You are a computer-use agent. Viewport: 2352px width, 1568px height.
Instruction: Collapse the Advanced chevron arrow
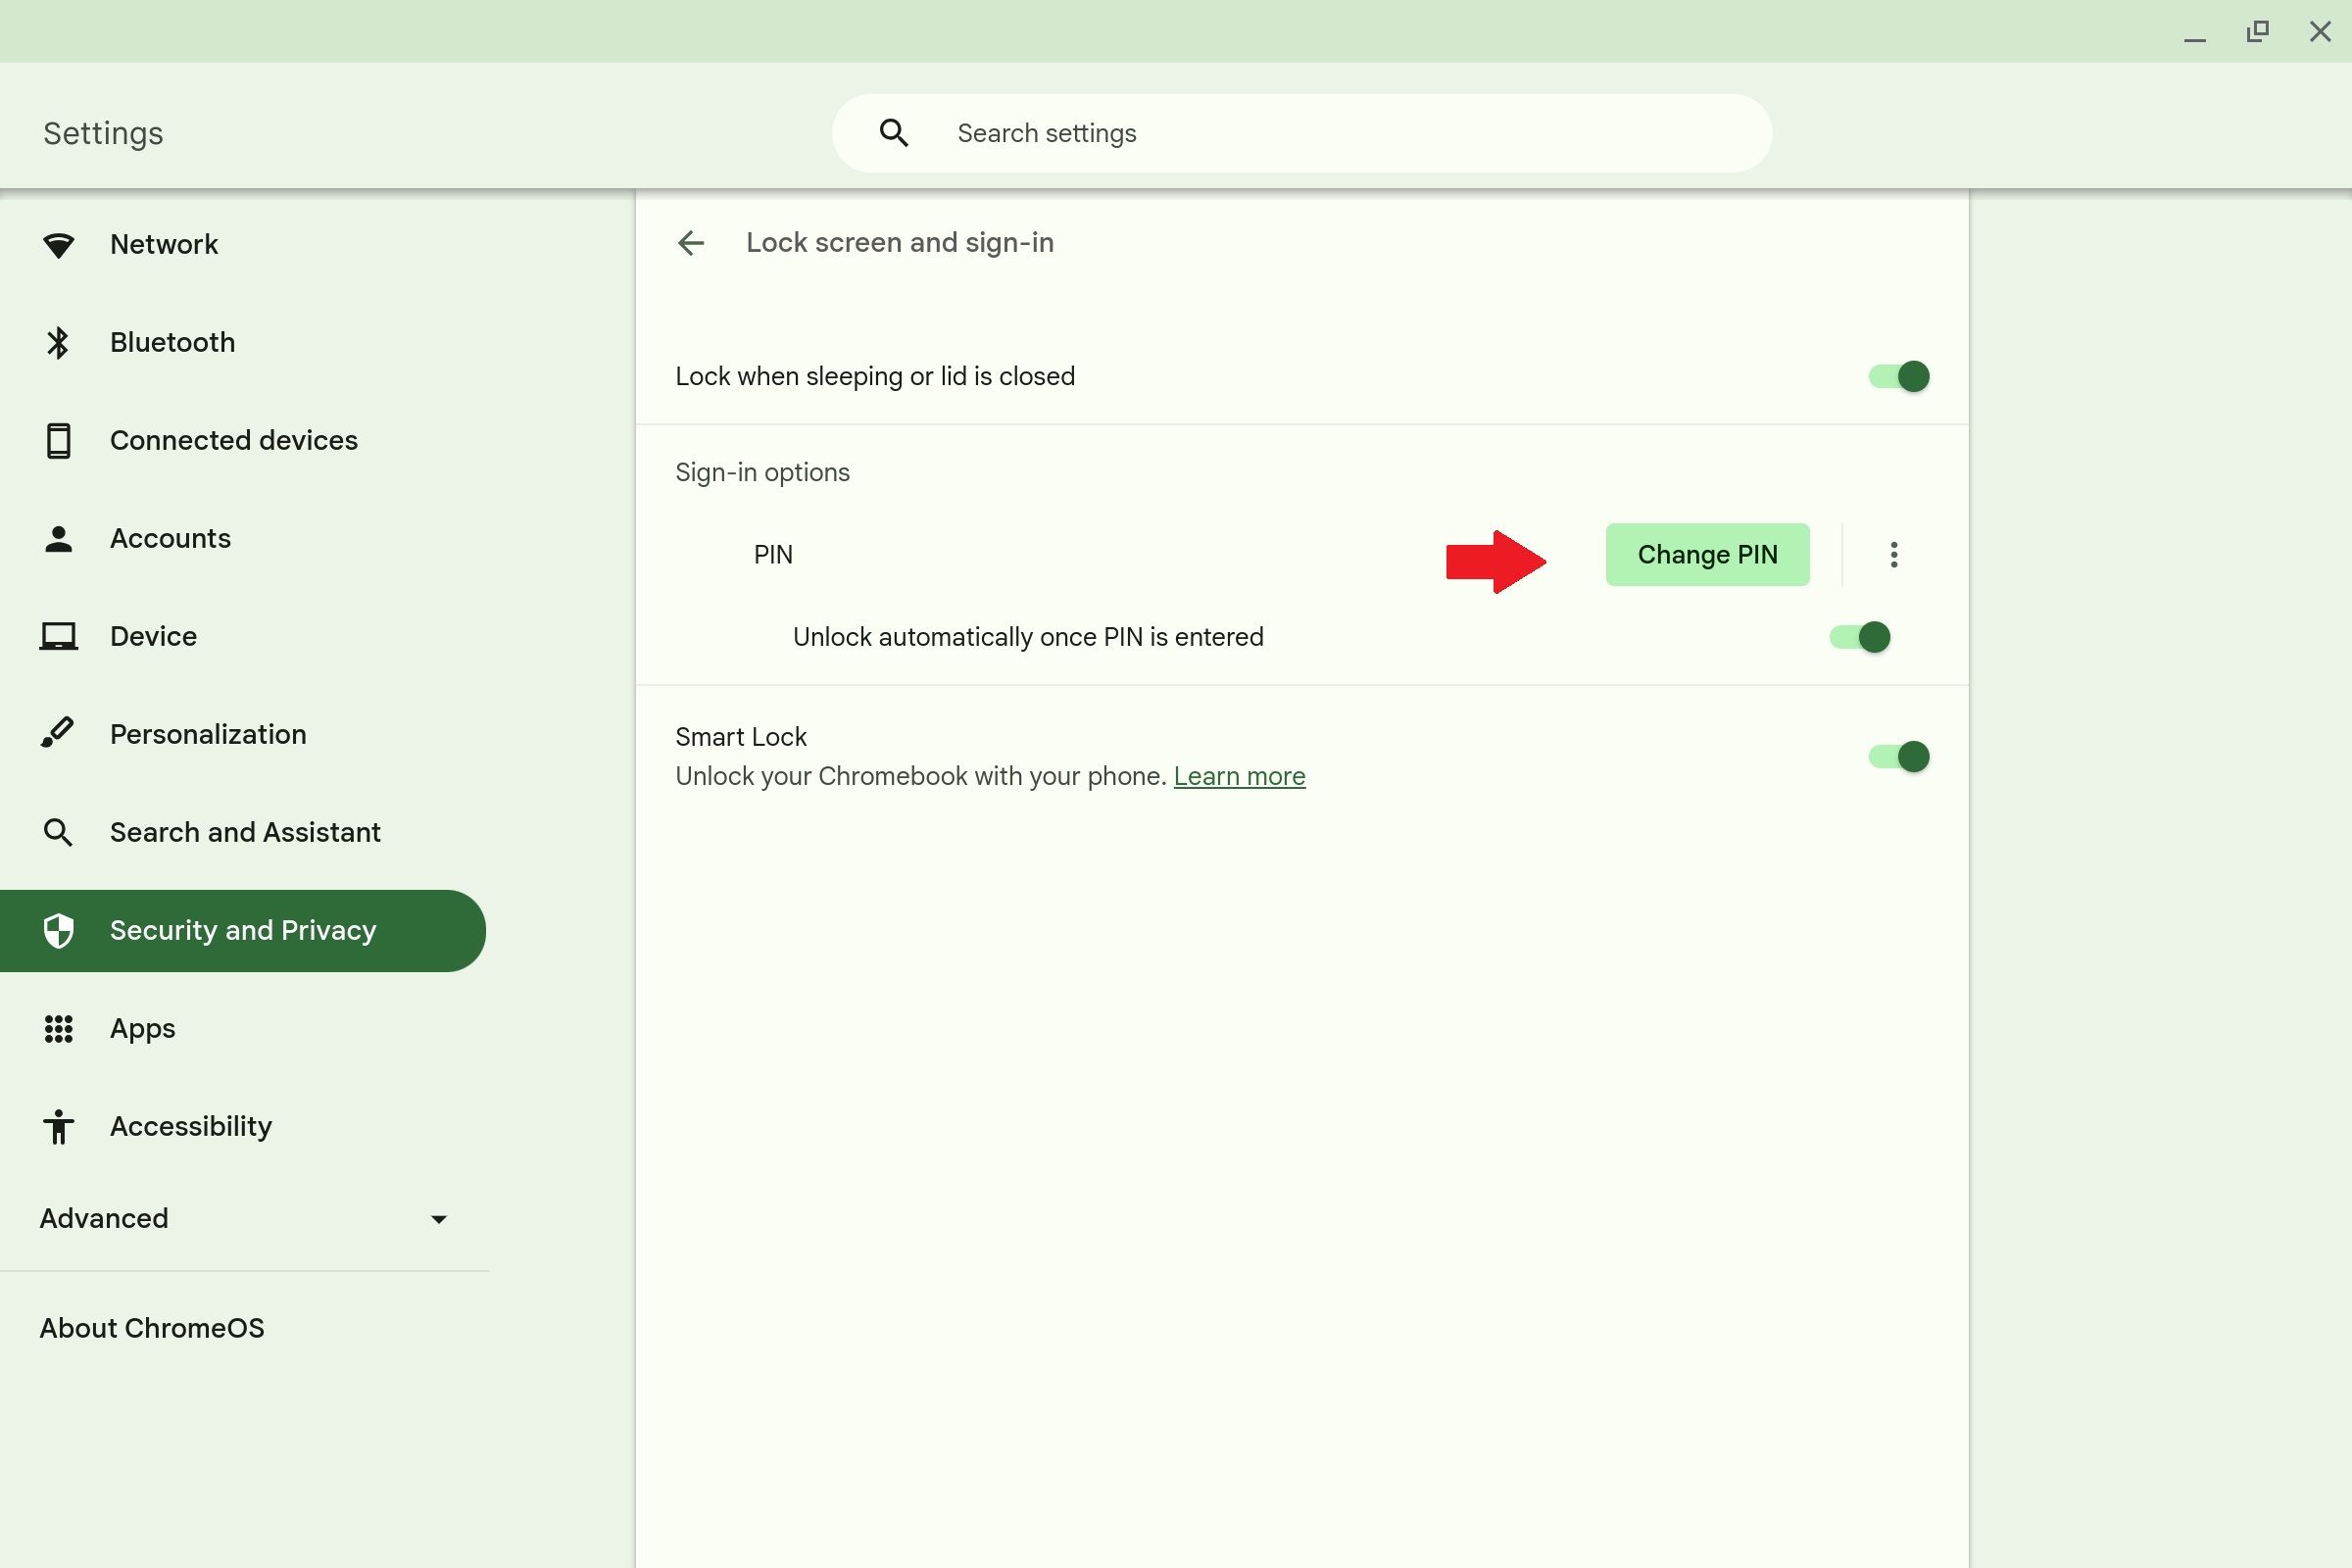pos(439,1219)
